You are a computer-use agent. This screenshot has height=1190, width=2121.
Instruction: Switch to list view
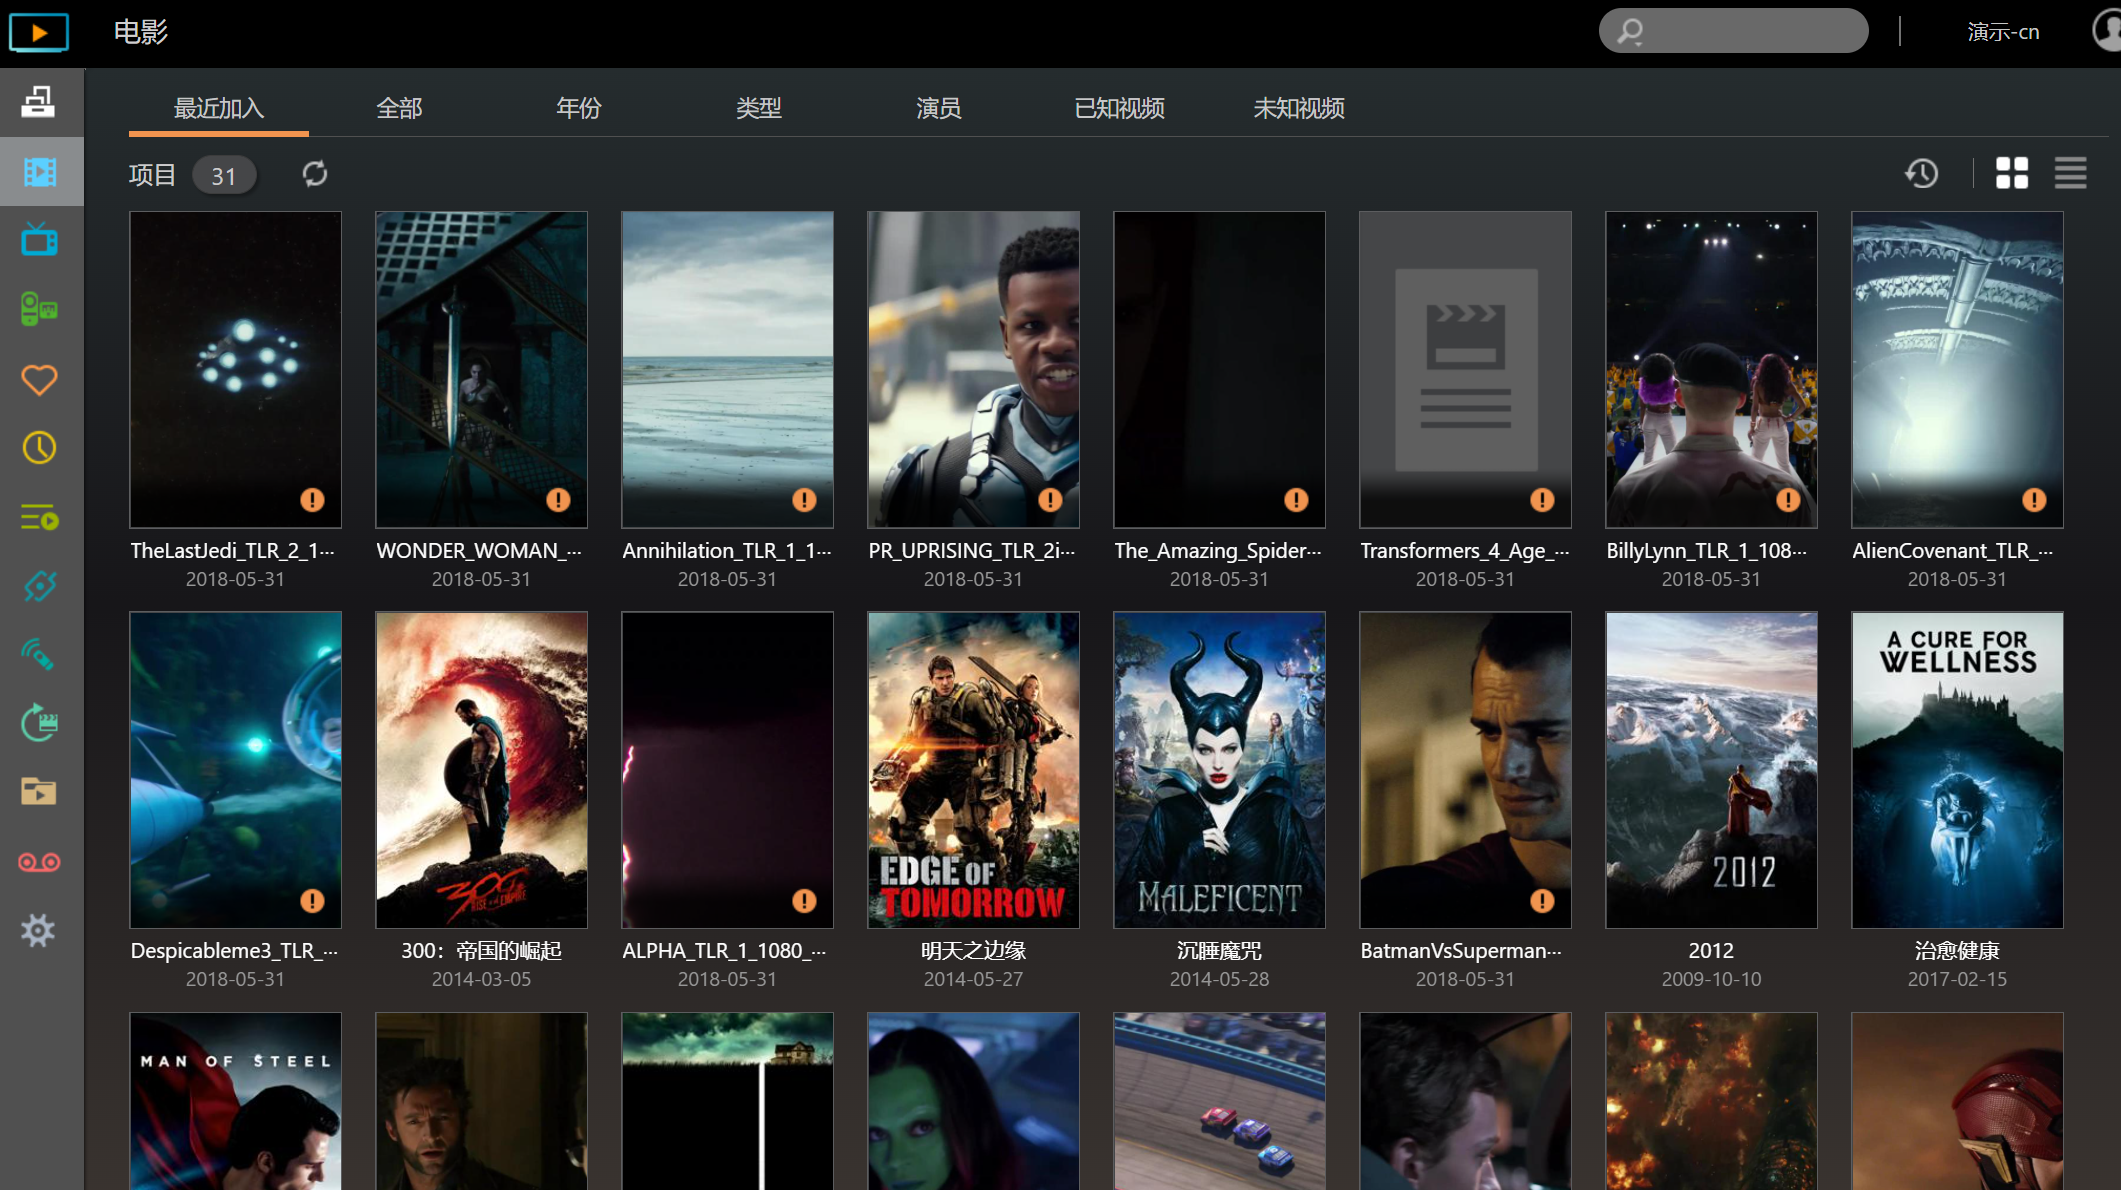point(2071,173)
